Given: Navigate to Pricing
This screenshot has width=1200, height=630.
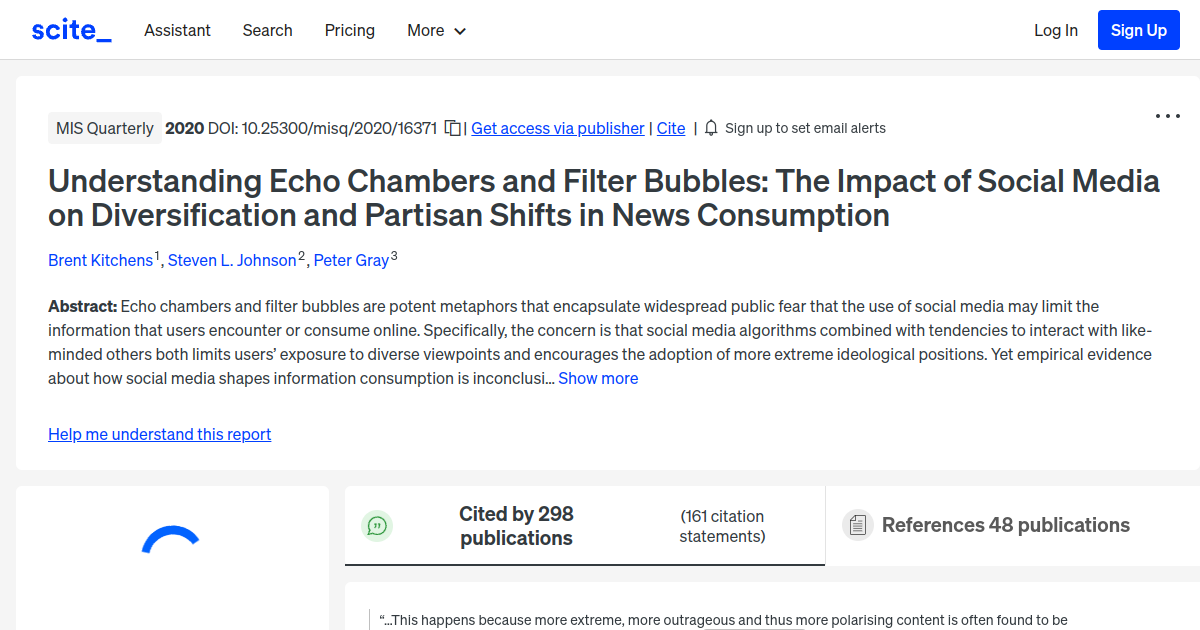Looking at the screenshot, I should click(x=349, y=30).
